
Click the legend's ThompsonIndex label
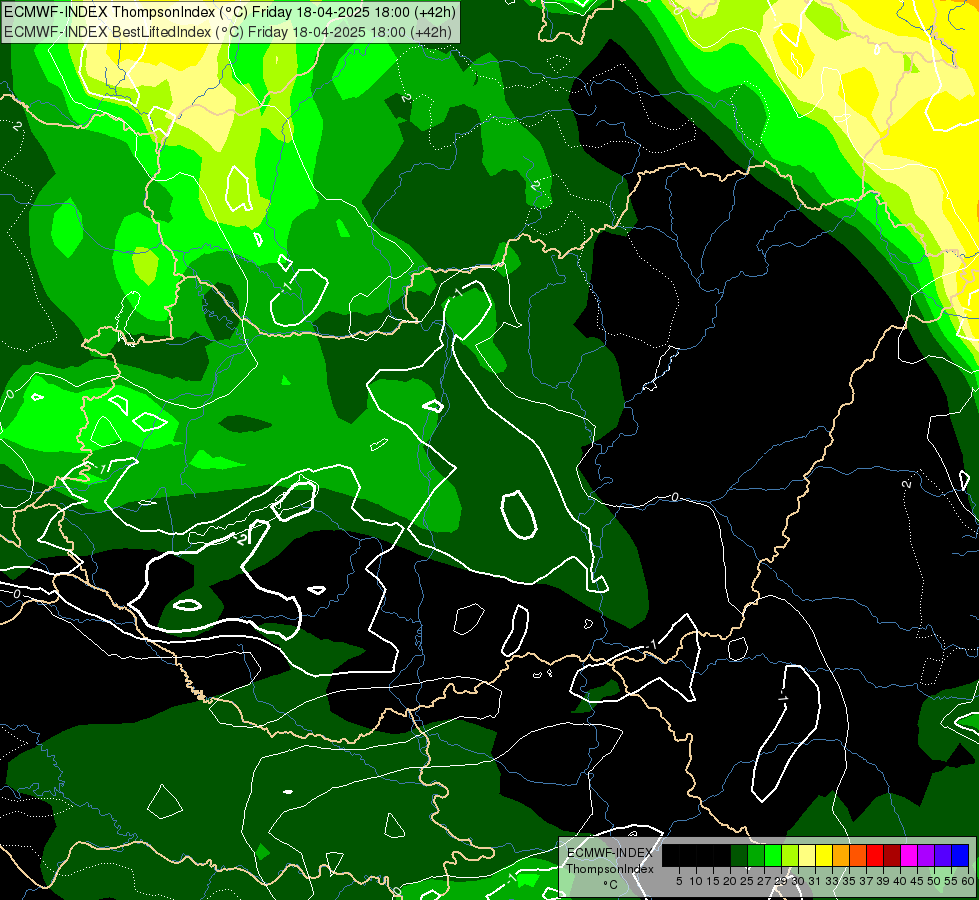pyautogui.click(x=610, y=869)
